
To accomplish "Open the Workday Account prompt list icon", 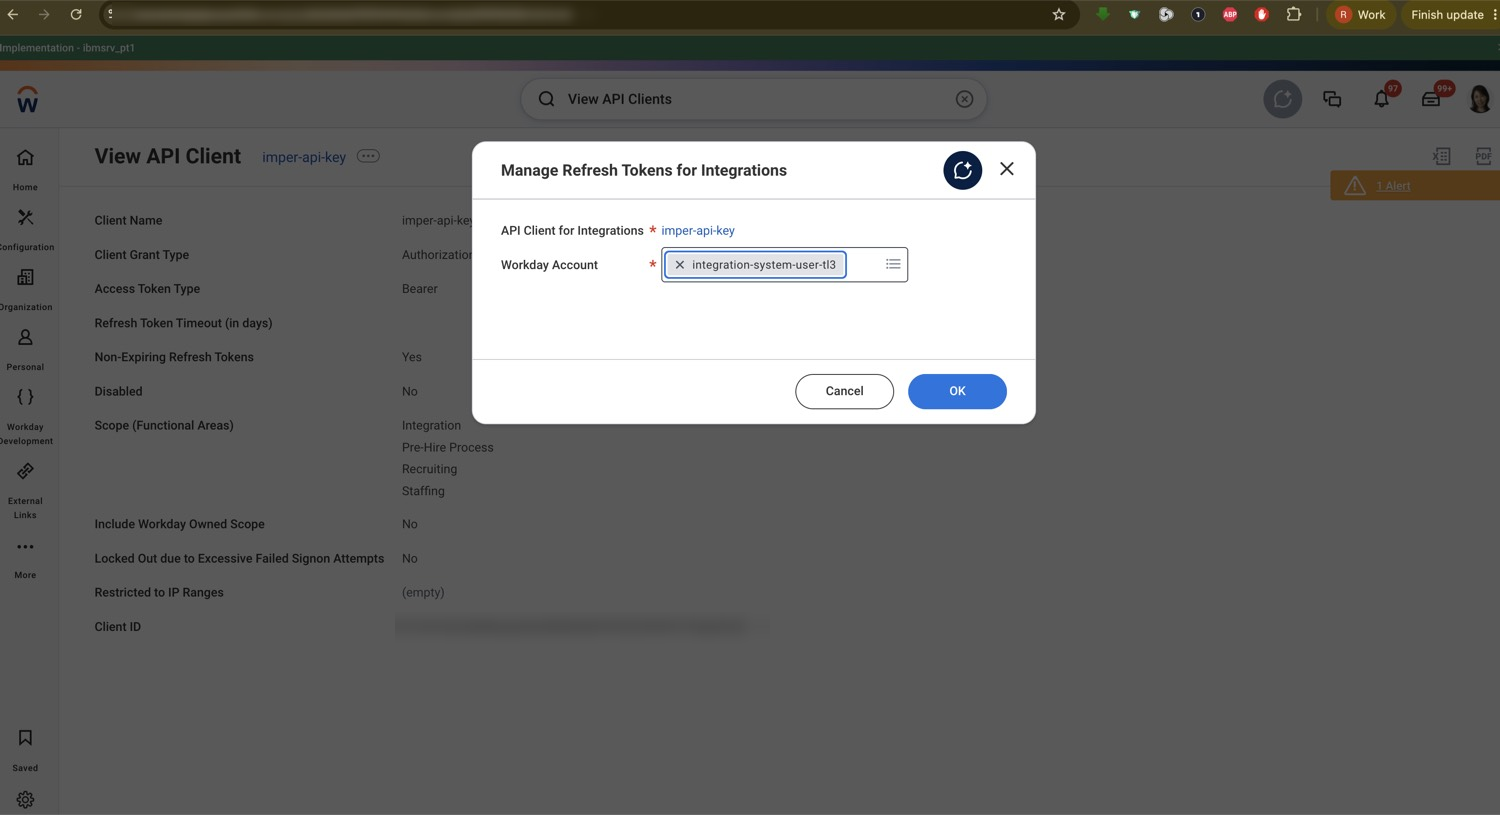I will pyautogui.click(x=893, y=264).
